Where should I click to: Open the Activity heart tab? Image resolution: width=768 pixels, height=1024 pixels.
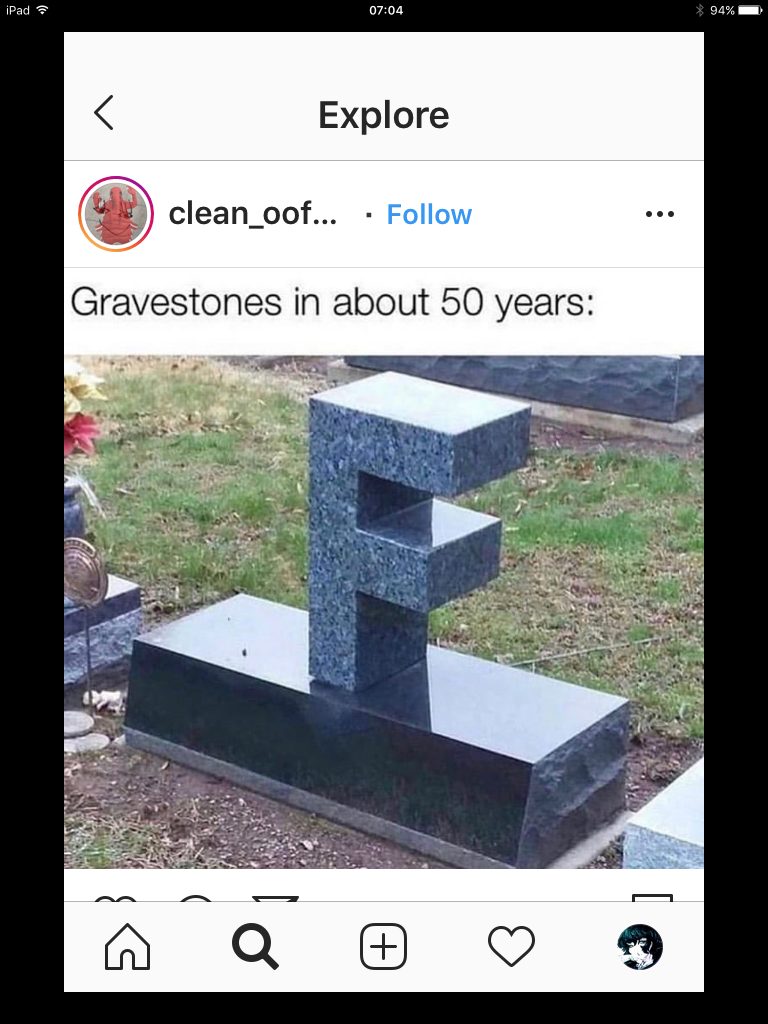(x=511, y=946)
